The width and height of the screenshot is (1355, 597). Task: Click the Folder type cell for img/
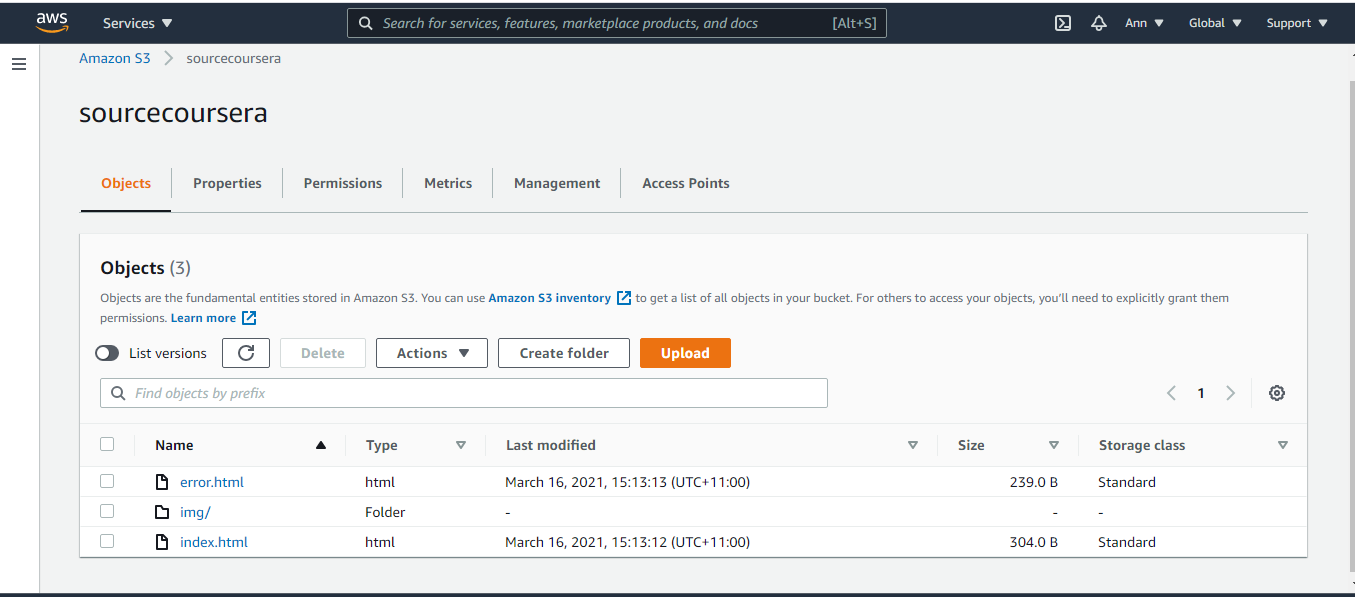tap(385, 512)
